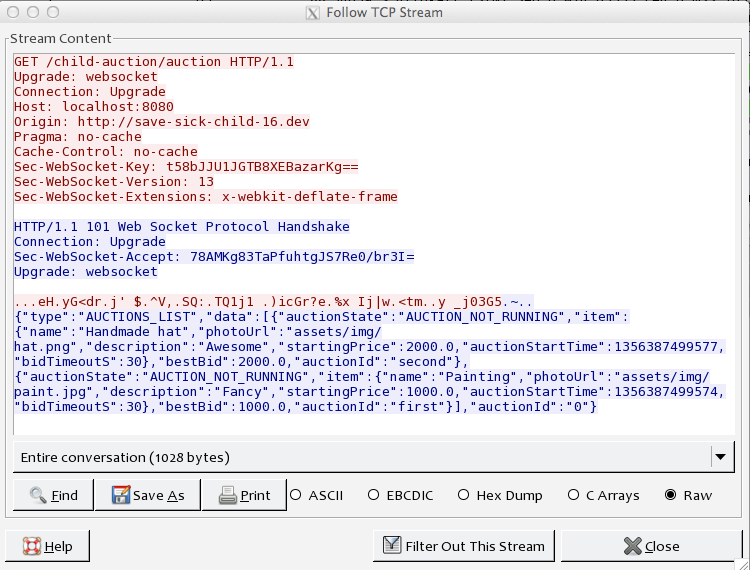
Task: Click the lifebuoy Help icon
Action: (x=31, y=546)
